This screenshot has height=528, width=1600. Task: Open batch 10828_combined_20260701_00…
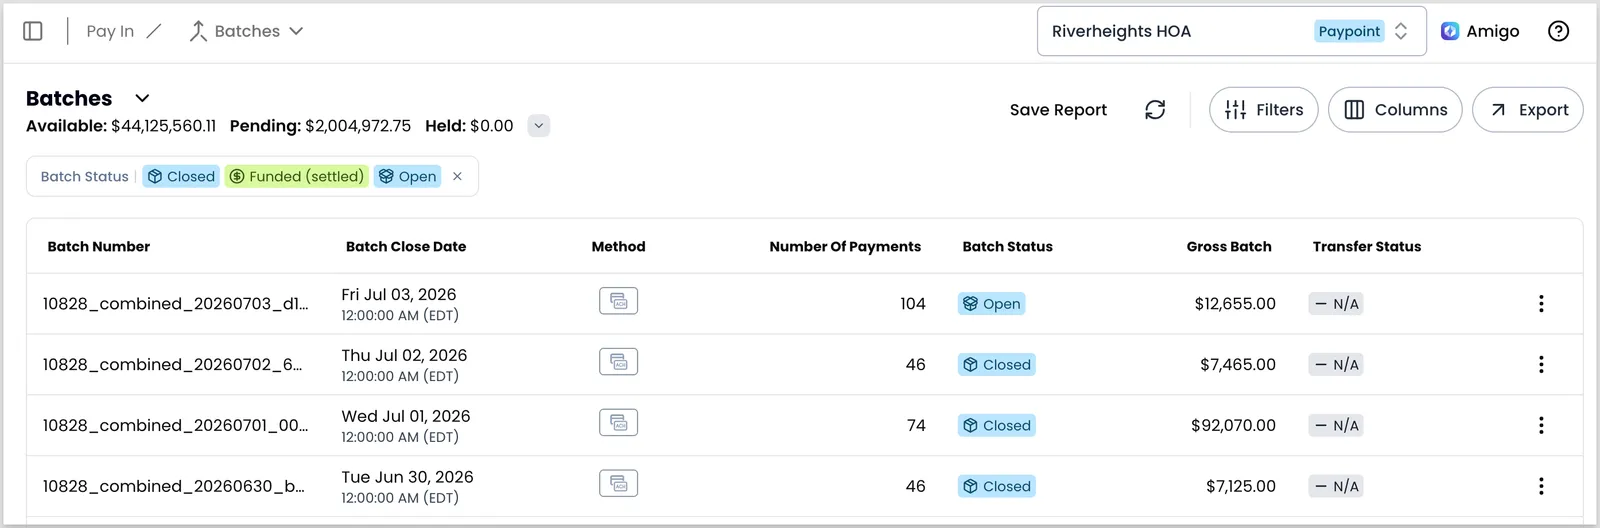[x=175, y=426]
